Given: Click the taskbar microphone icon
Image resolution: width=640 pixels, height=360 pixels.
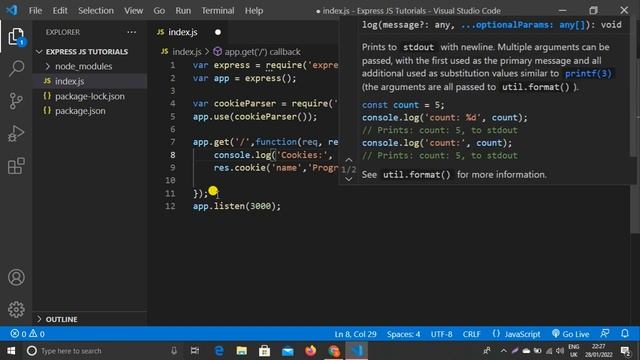Looking at the screenshot, I should tap(174, 351).
